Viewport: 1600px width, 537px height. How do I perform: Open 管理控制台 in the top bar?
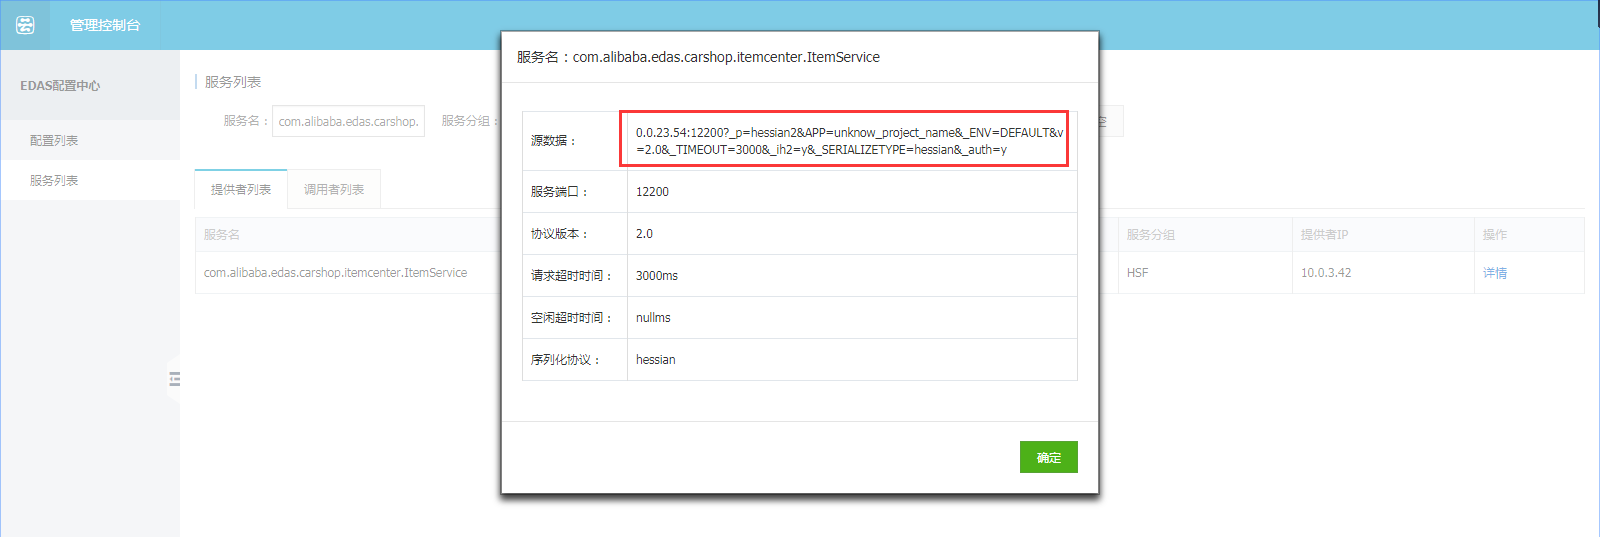pyautogui.click(x=105, y=25)
